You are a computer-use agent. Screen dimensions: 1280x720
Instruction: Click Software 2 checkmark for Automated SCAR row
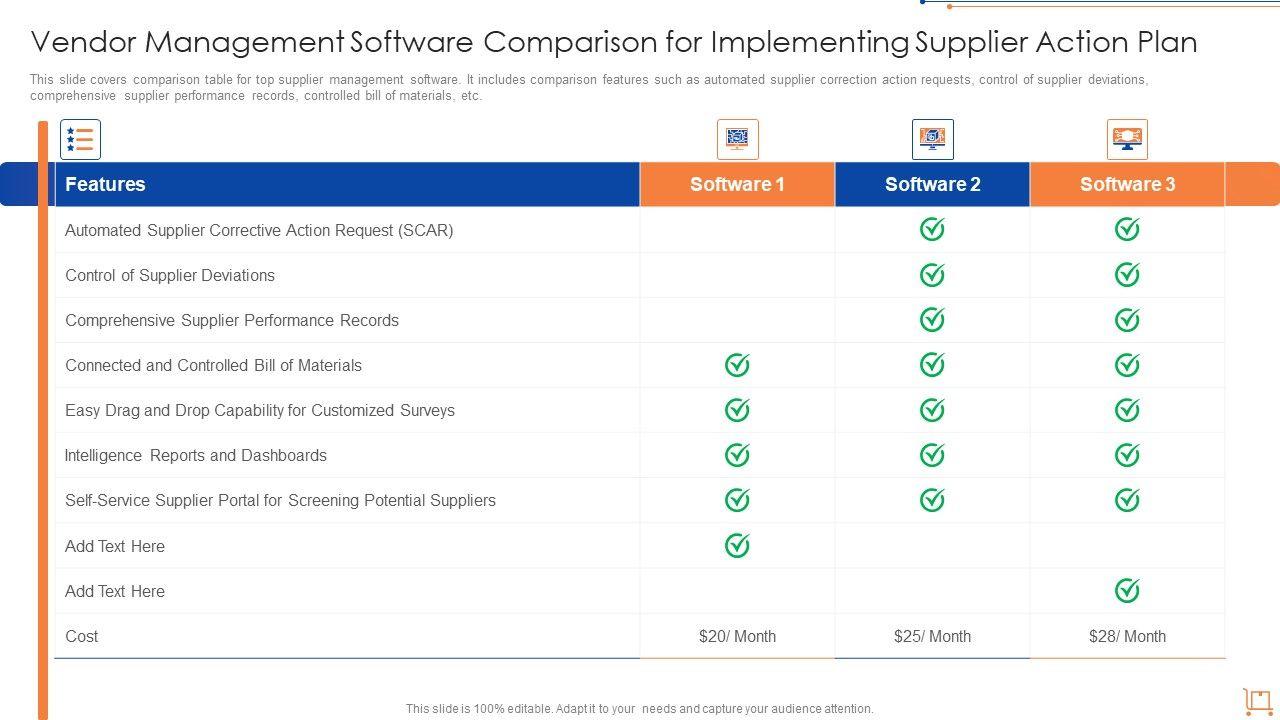[x=932, y=230]
